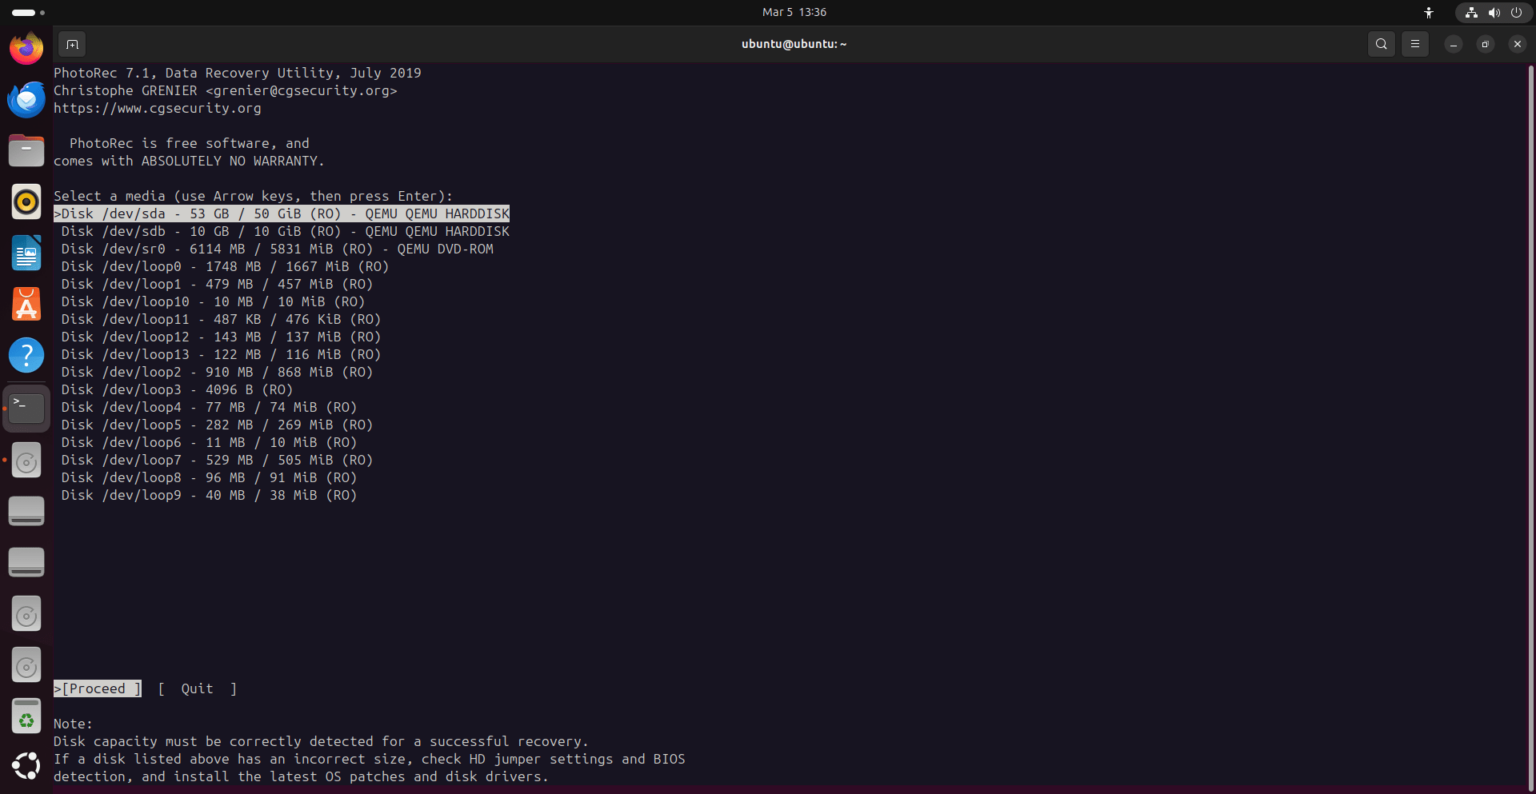Image resolution: width=1536 pixels, height=794 pixels.
Task: Open the terminal hamburger menu
Action: point(1415,44)
